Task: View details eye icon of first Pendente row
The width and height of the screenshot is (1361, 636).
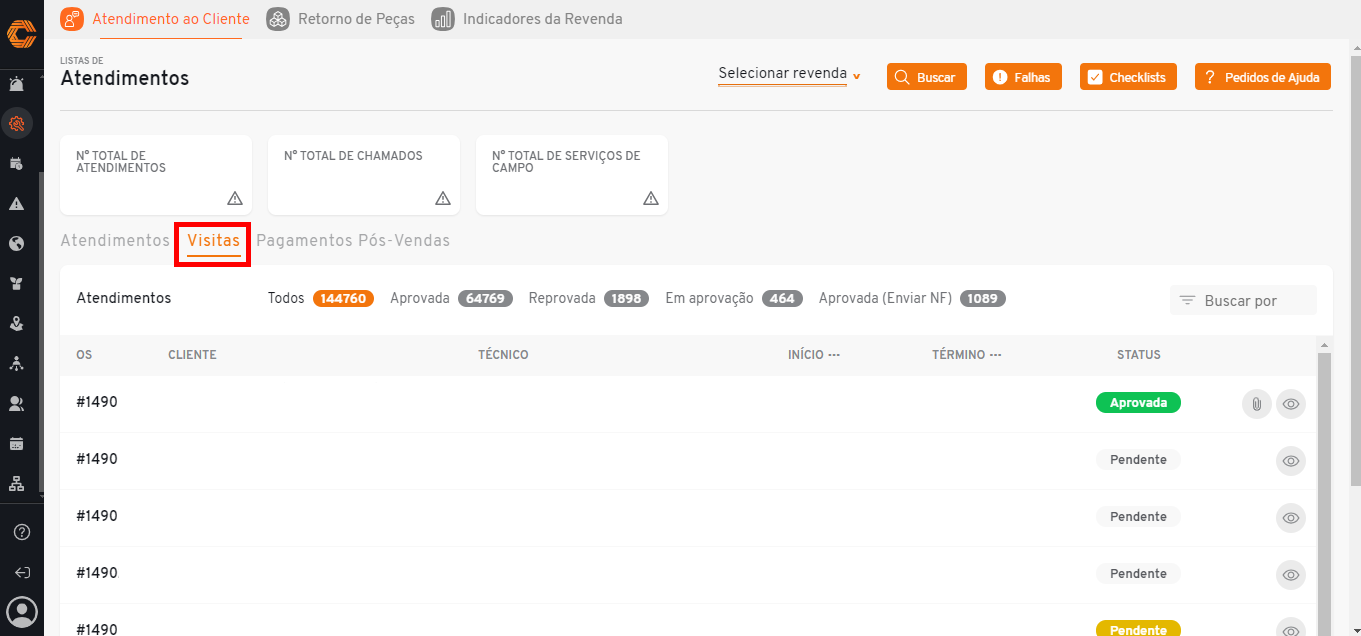Action: coord(1291,461)
